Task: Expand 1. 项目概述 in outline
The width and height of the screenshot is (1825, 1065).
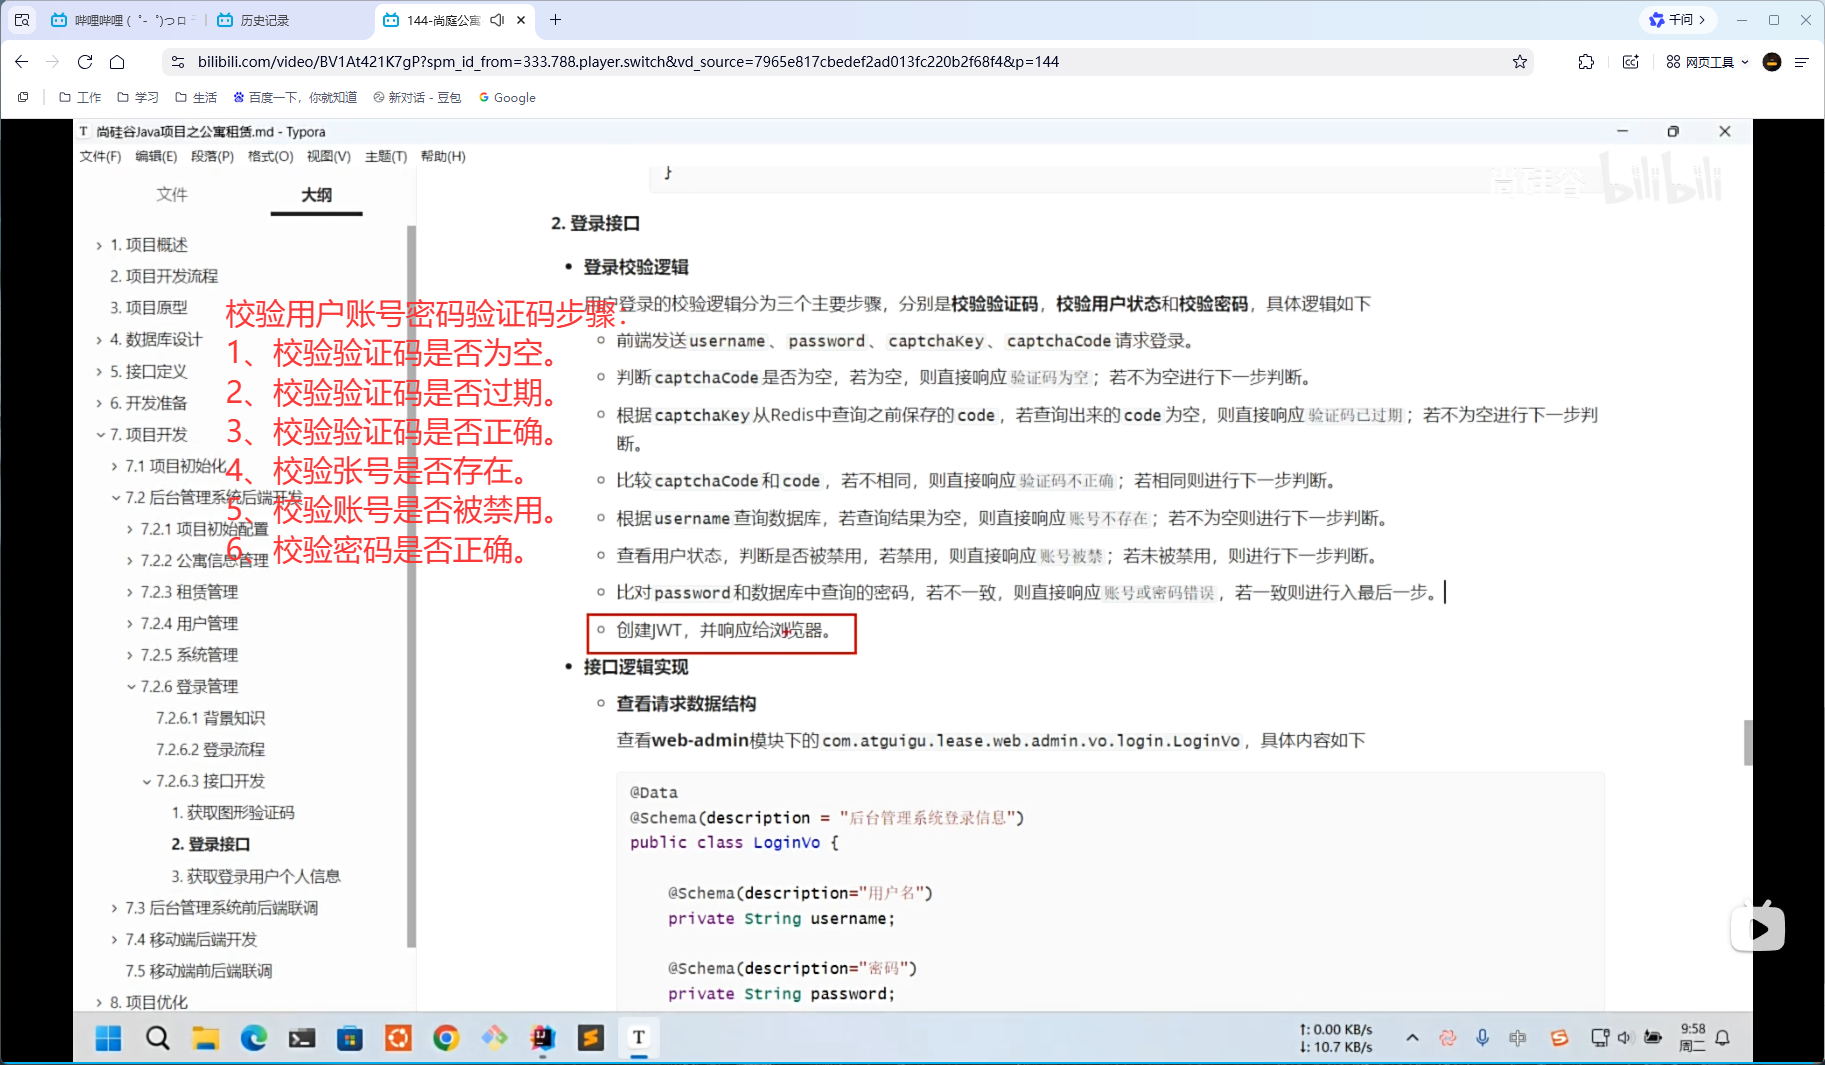Action: 99,246
